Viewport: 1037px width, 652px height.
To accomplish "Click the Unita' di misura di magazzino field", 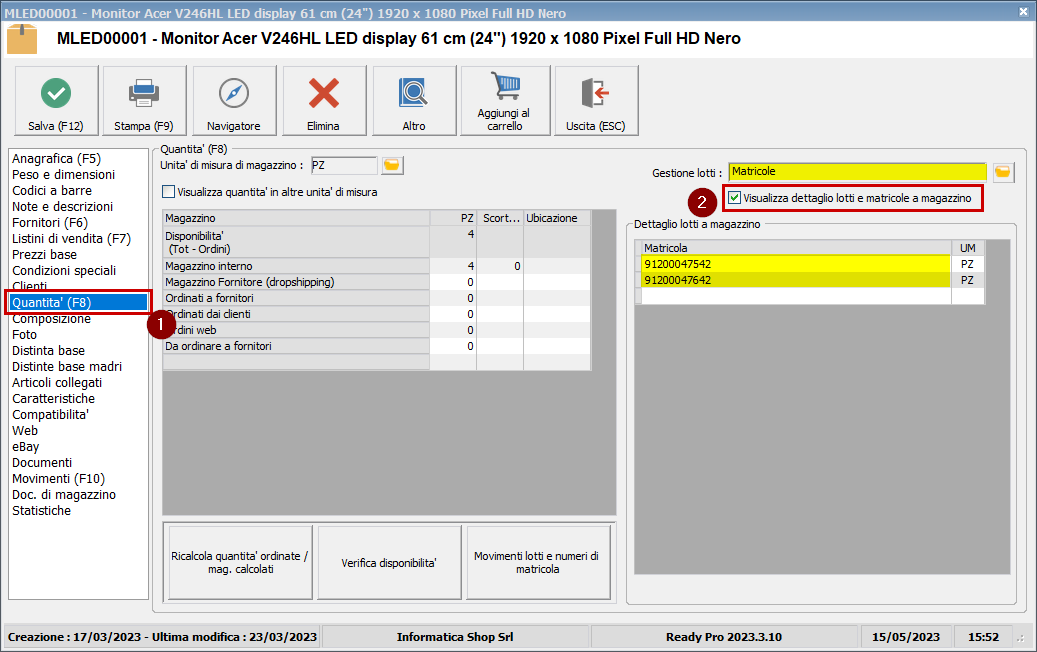I will (344, 165).
